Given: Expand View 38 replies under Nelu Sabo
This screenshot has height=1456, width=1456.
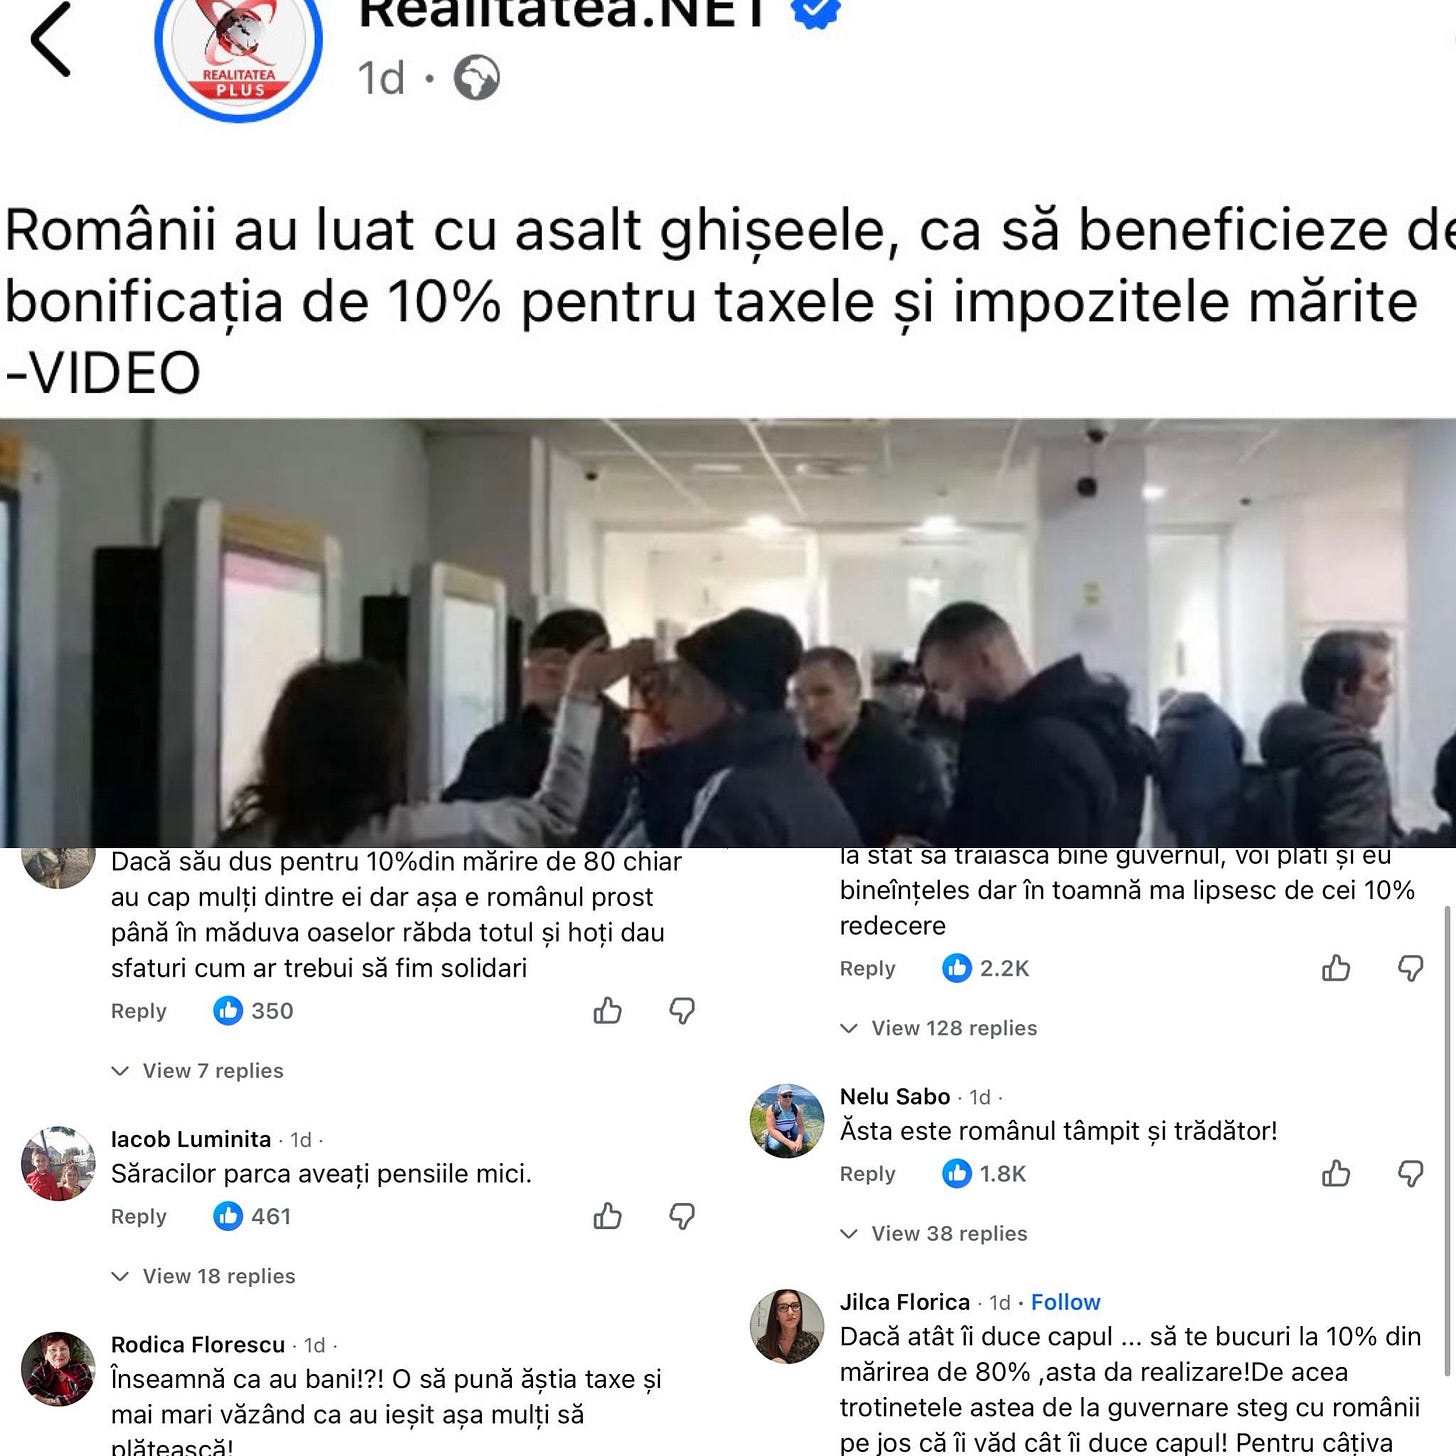Looking at the screenshot, I should (x=934, y=1233).
